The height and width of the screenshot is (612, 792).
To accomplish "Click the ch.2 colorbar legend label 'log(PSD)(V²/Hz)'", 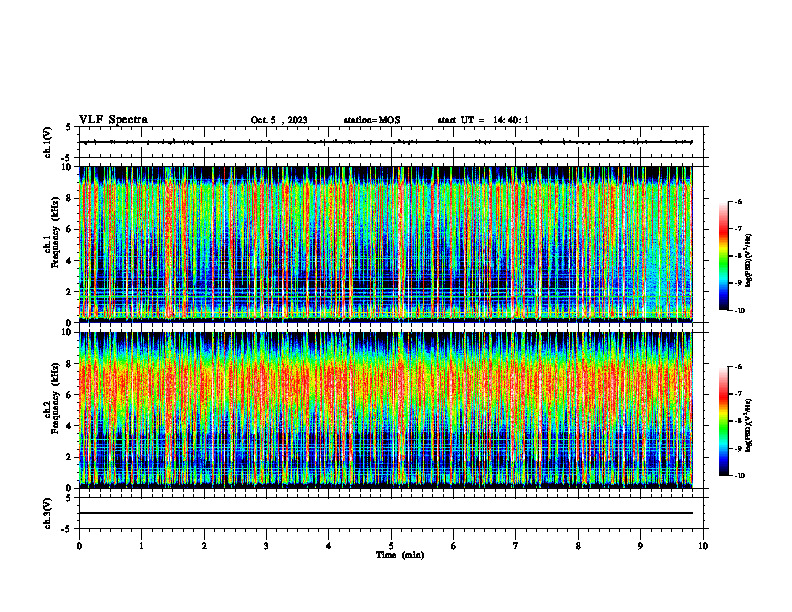I will [x=749, y=425].
